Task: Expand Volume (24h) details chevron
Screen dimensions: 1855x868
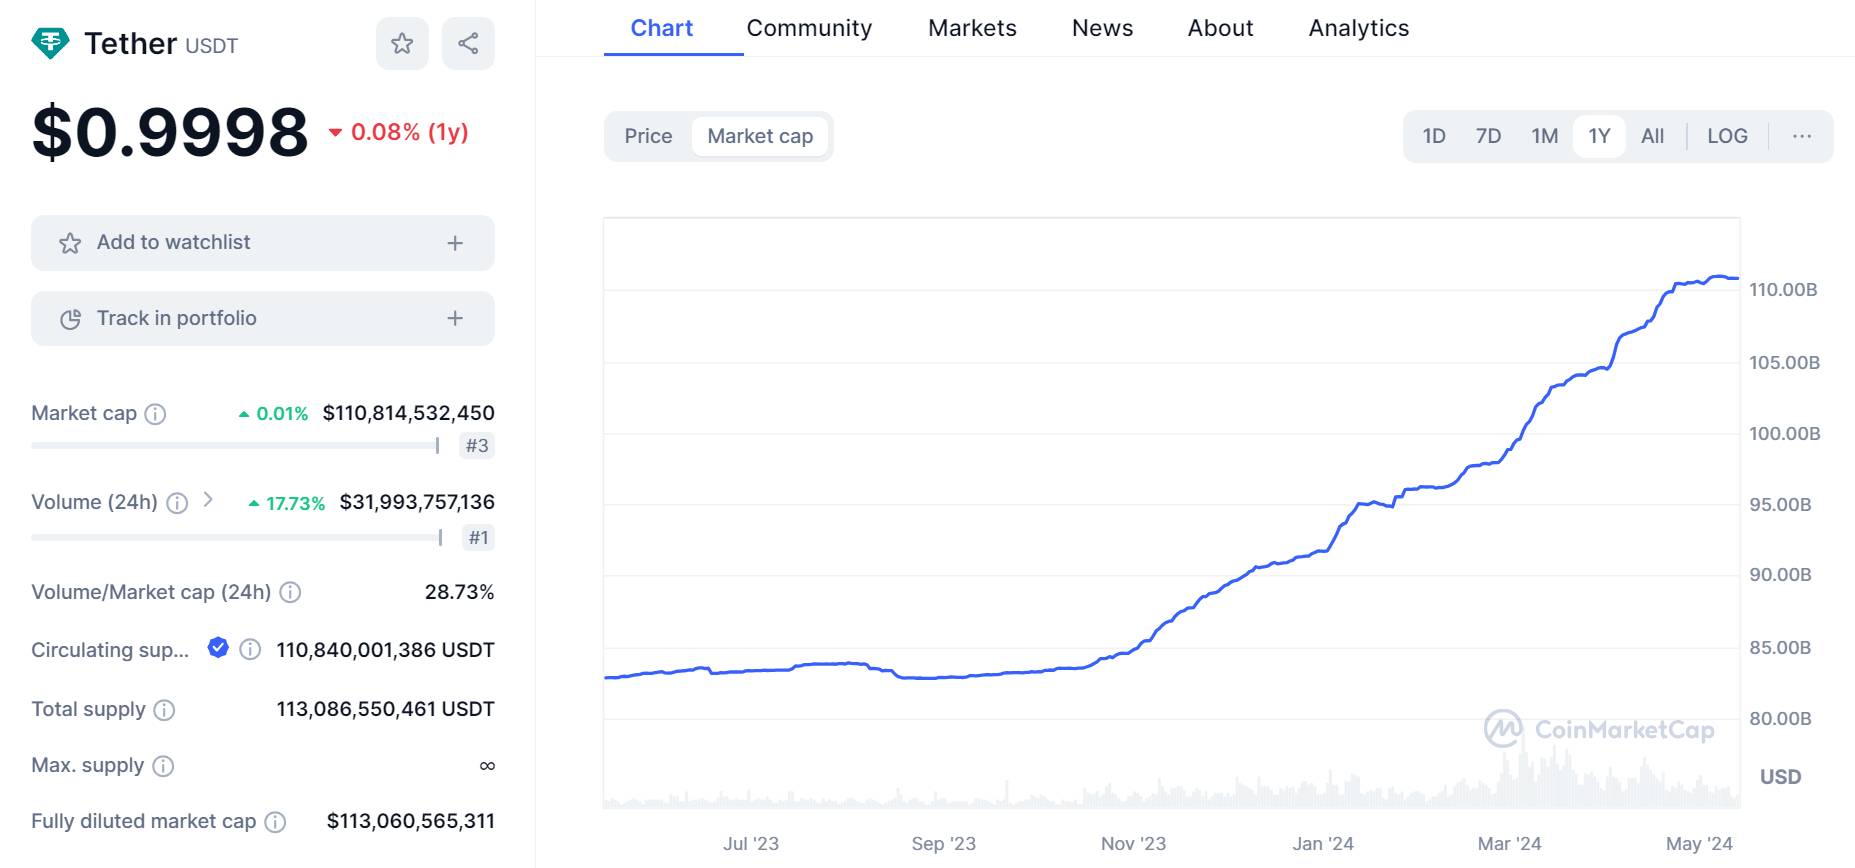Action: pos(208,499)
